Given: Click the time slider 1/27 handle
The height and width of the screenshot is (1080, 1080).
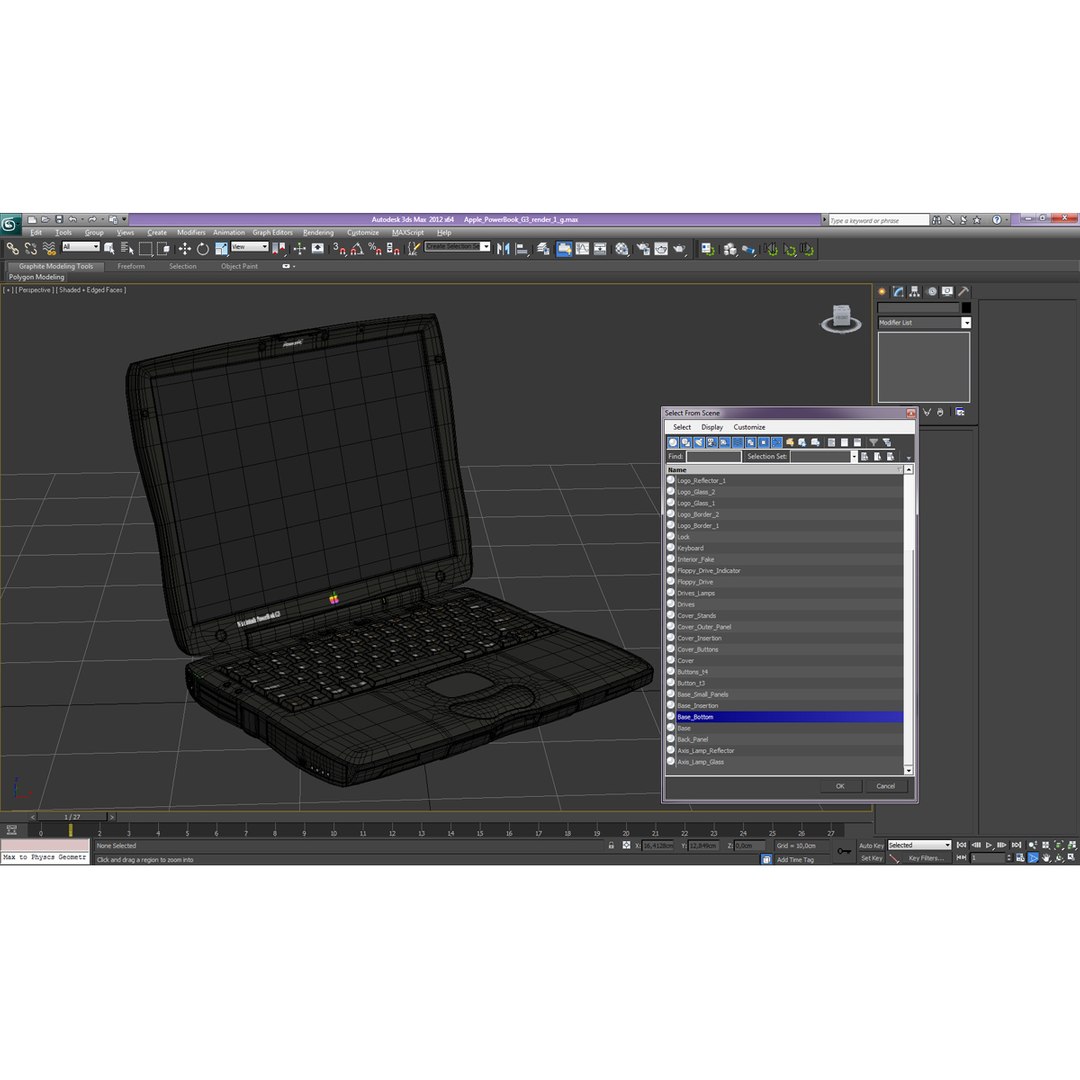Looking at the screenshot, I should coord(72,817).
